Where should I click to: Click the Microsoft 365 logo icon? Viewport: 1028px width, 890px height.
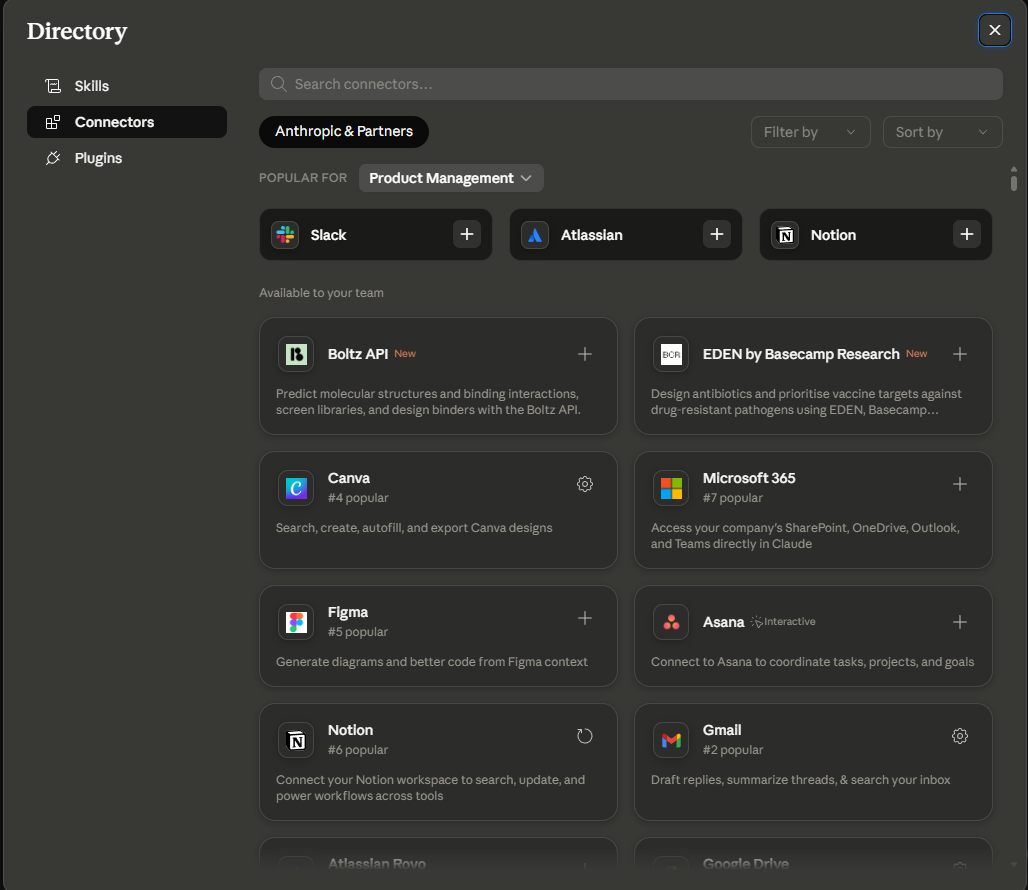pos(671,488)
